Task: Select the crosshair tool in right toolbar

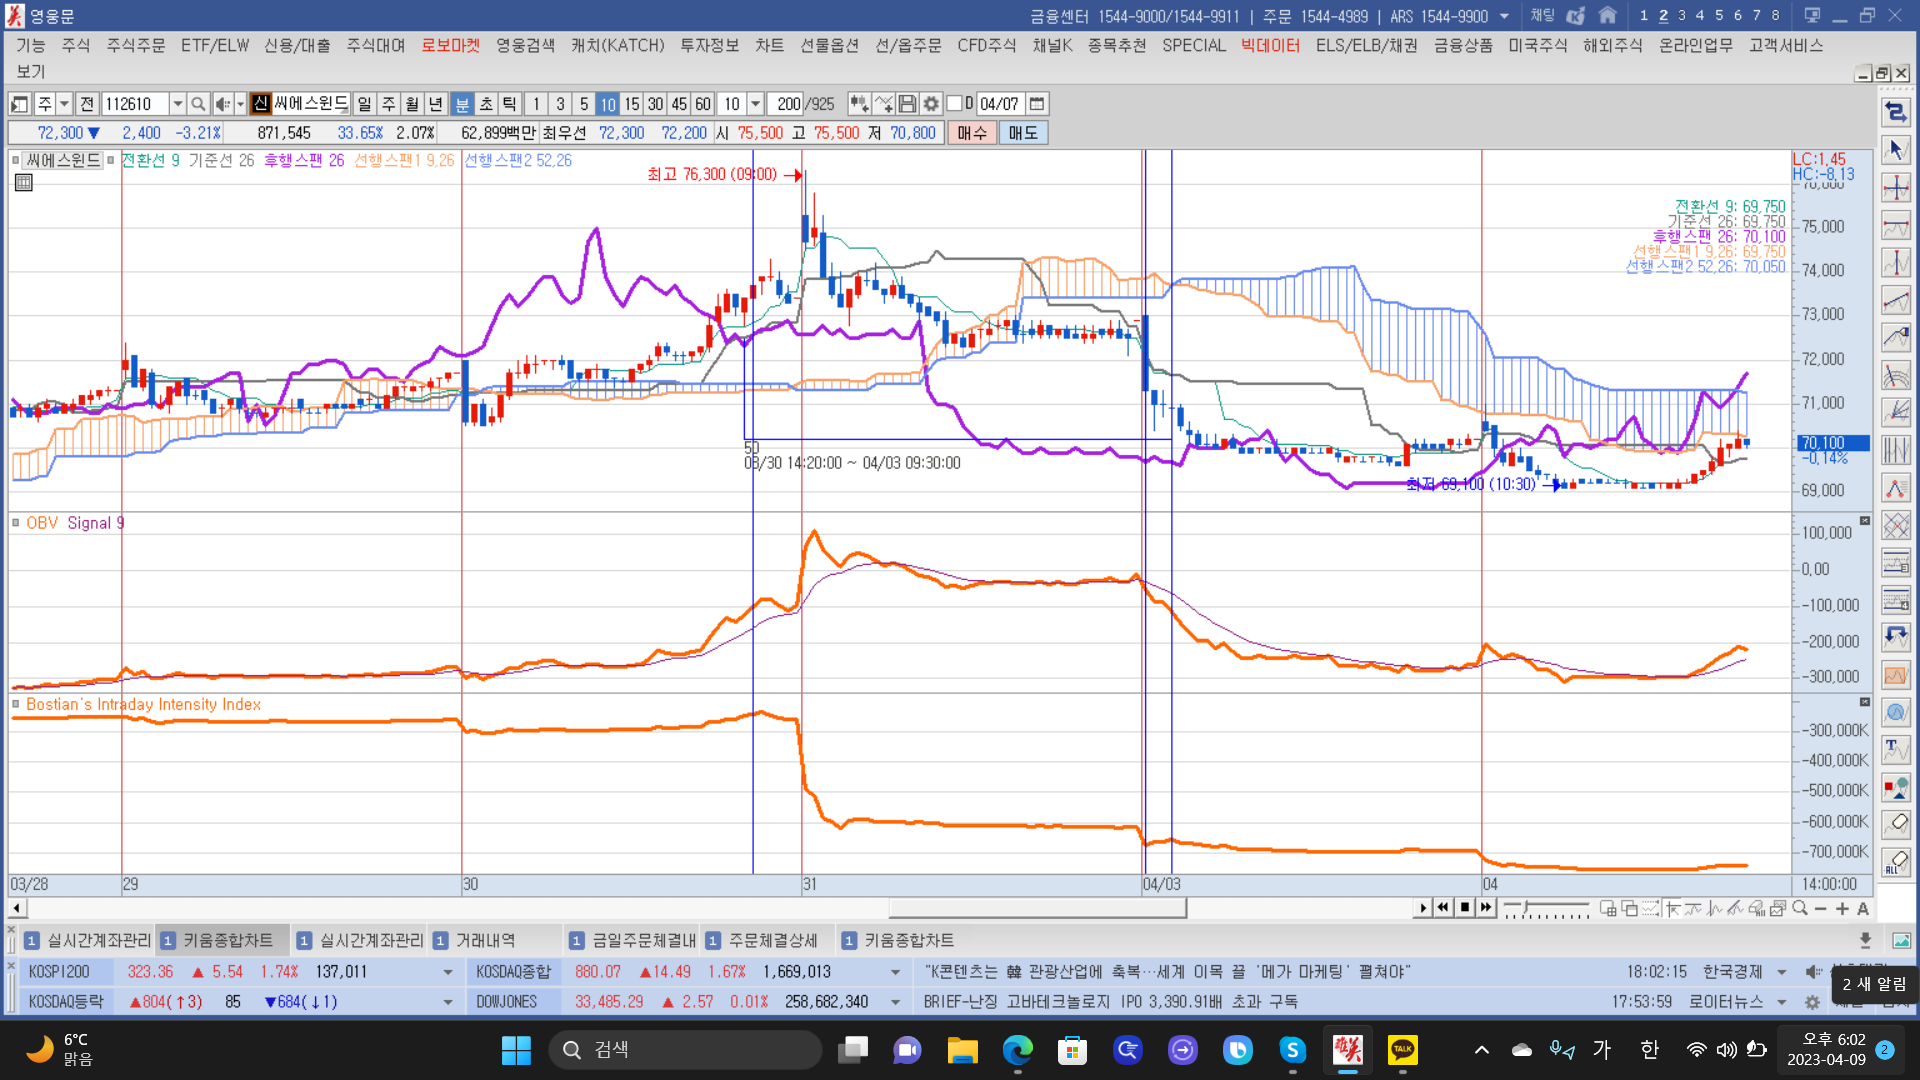Action: [1896, 188]
